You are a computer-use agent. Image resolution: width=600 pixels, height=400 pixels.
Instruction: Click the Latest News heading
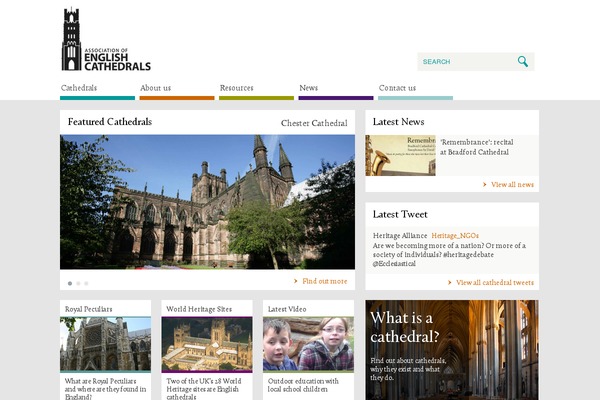[x=398, y=122]
